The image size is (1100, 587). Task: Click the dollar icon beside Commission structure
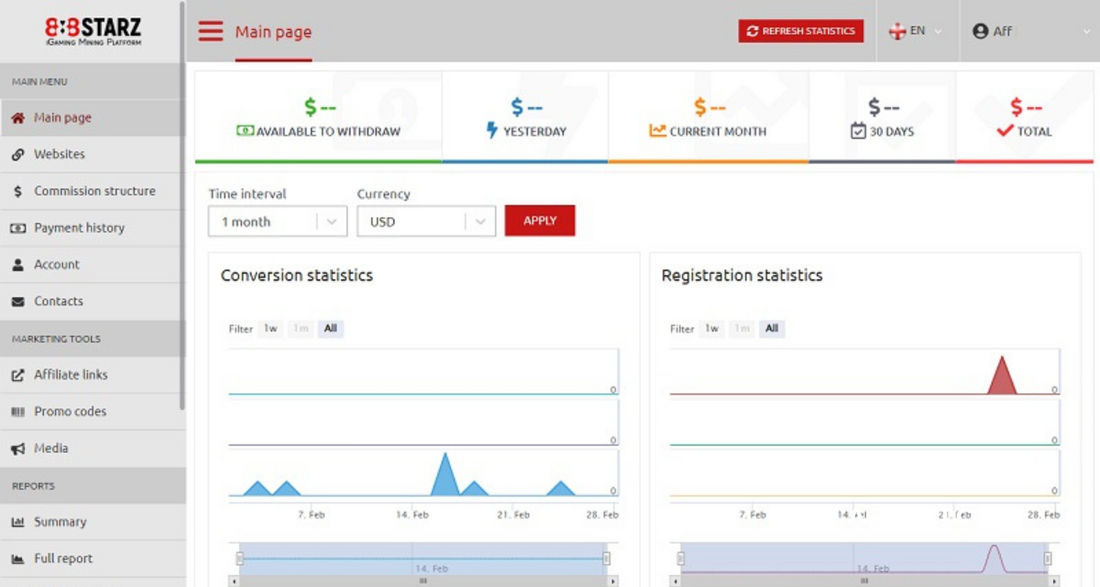(18, 191)
